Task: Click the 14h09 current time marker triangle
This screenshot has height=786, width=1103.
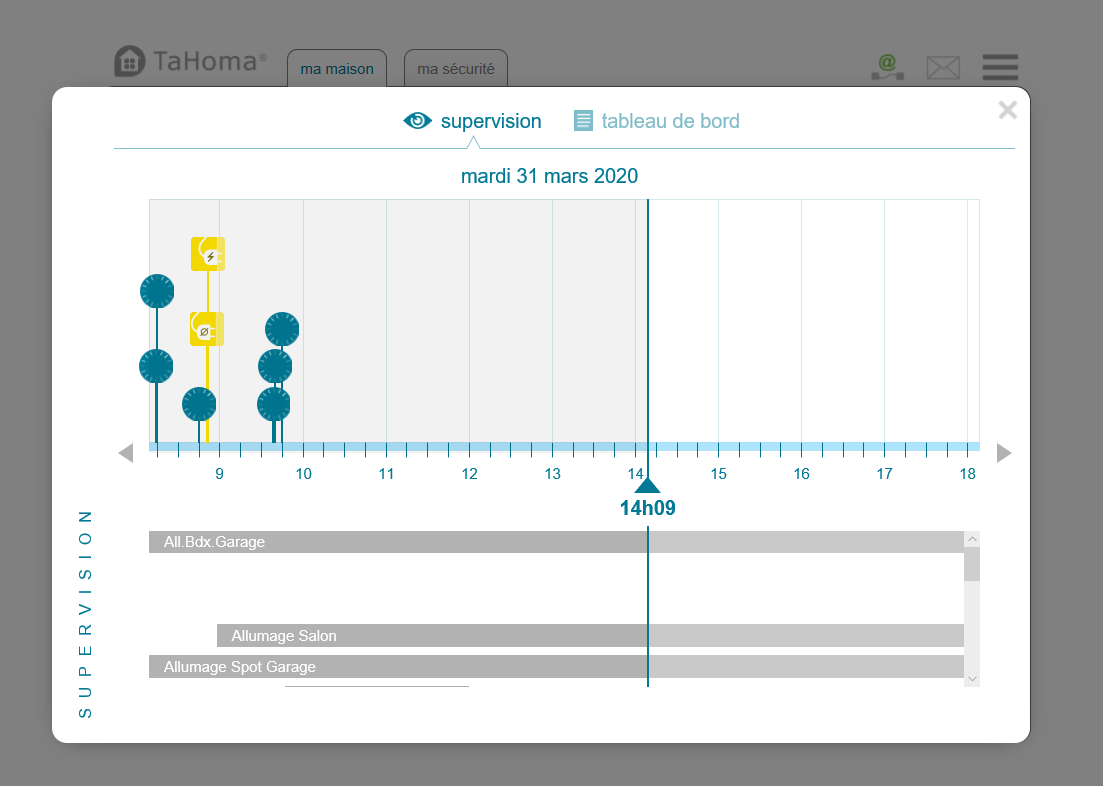Action: [647, 486]
